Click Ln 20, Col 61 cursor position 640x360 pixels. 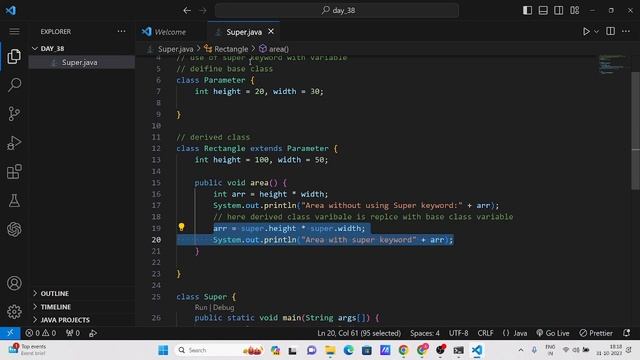click(x=359, y=333)
